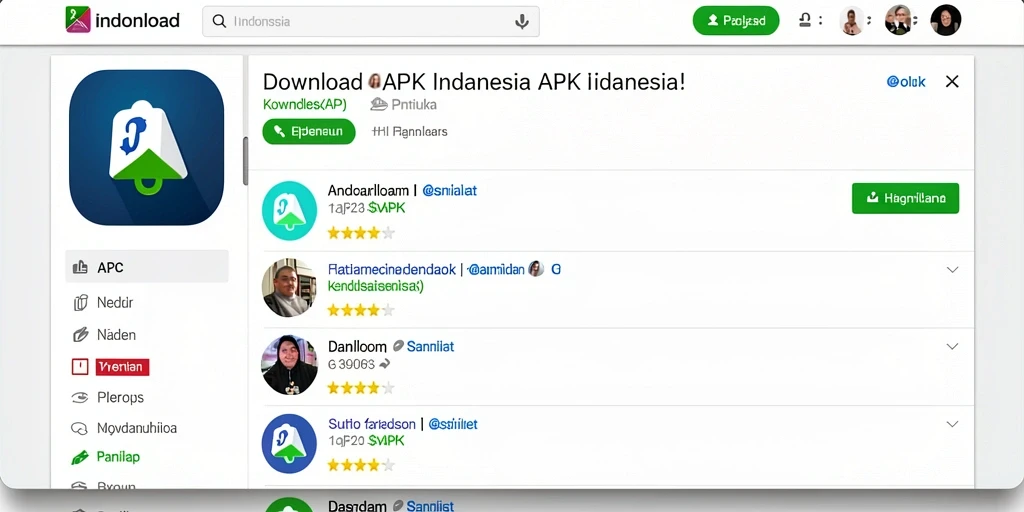Click the green Pađæd button
Viewport: 1024px width, 512px height.
click(736, 21)
